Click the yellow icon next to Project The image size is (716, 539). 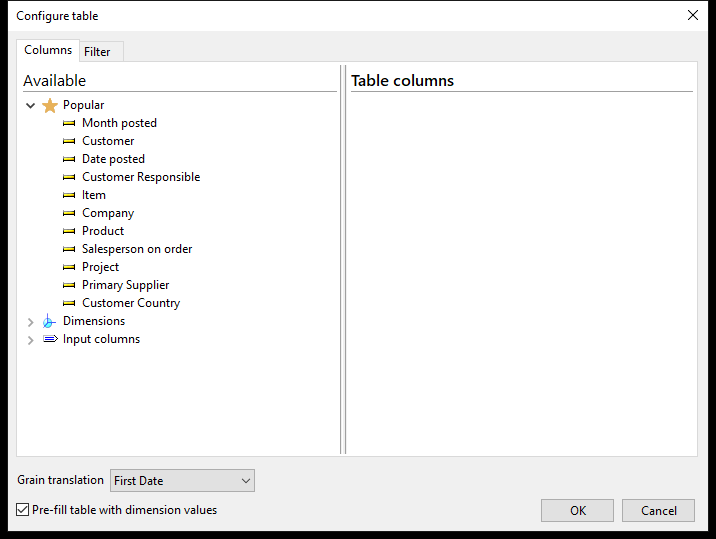tap(69, 267)
